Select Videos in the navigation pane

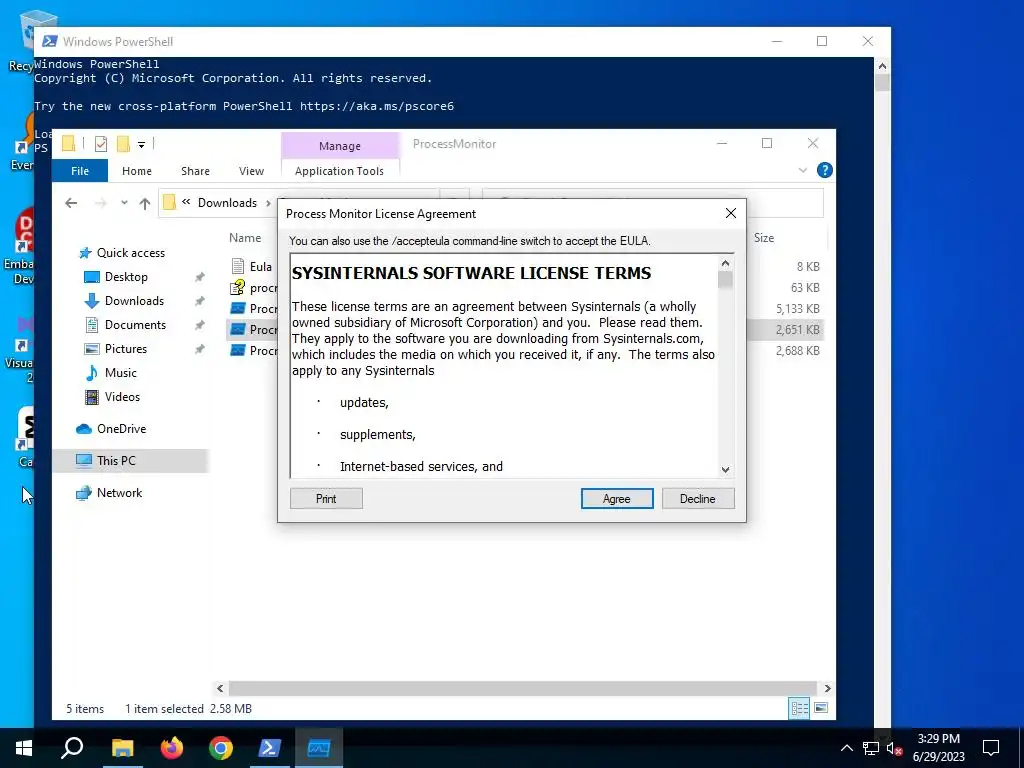click(122, 397)
